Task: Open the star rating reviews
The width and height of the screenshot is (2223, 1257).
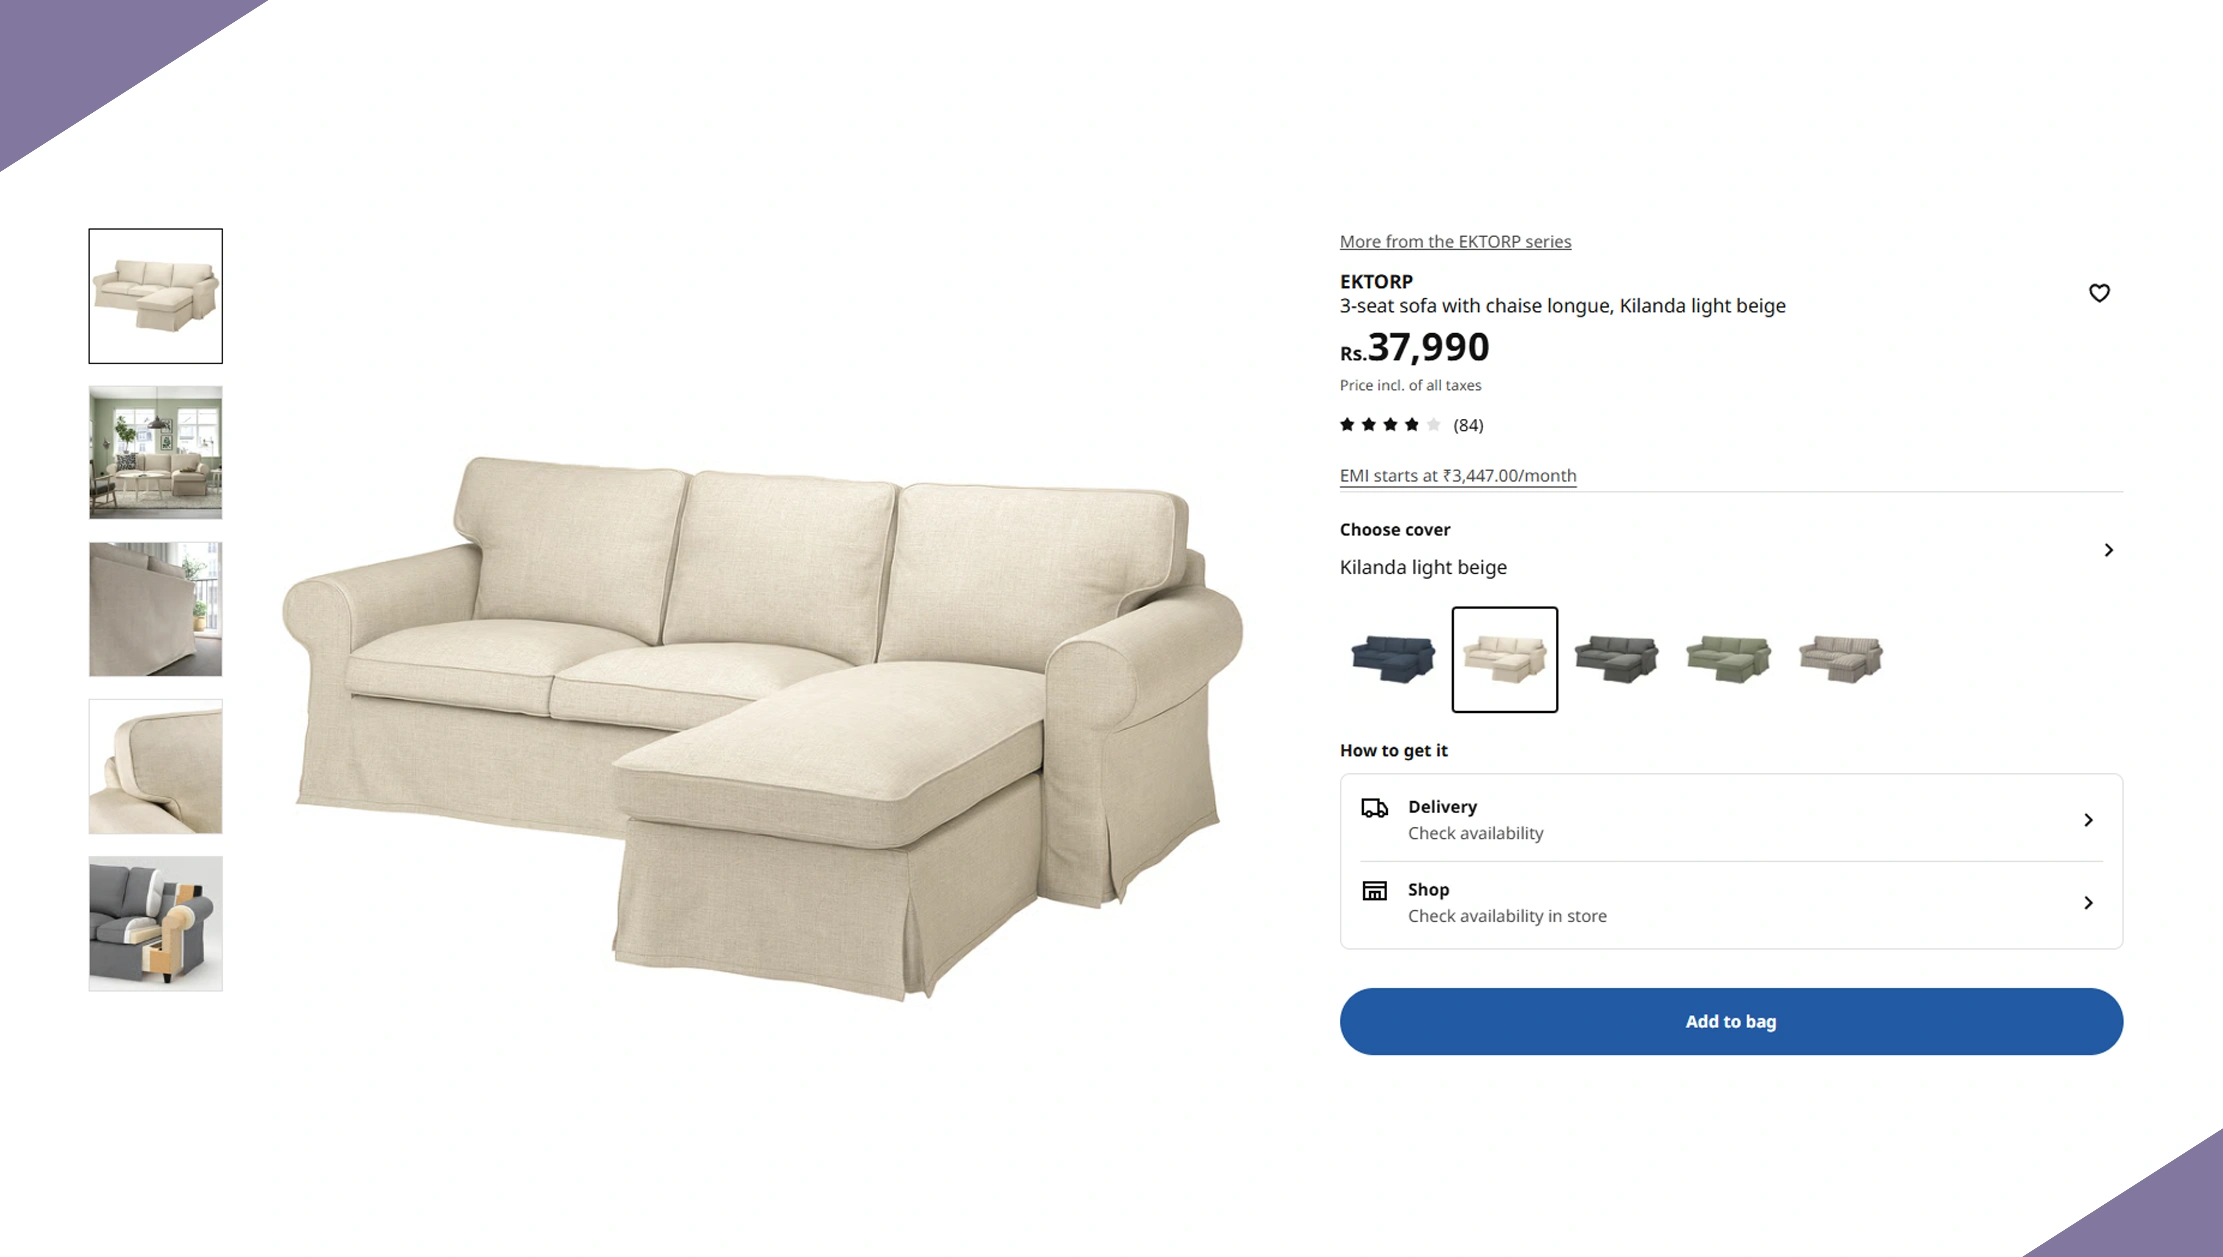Action: (x=1411, y=425)
